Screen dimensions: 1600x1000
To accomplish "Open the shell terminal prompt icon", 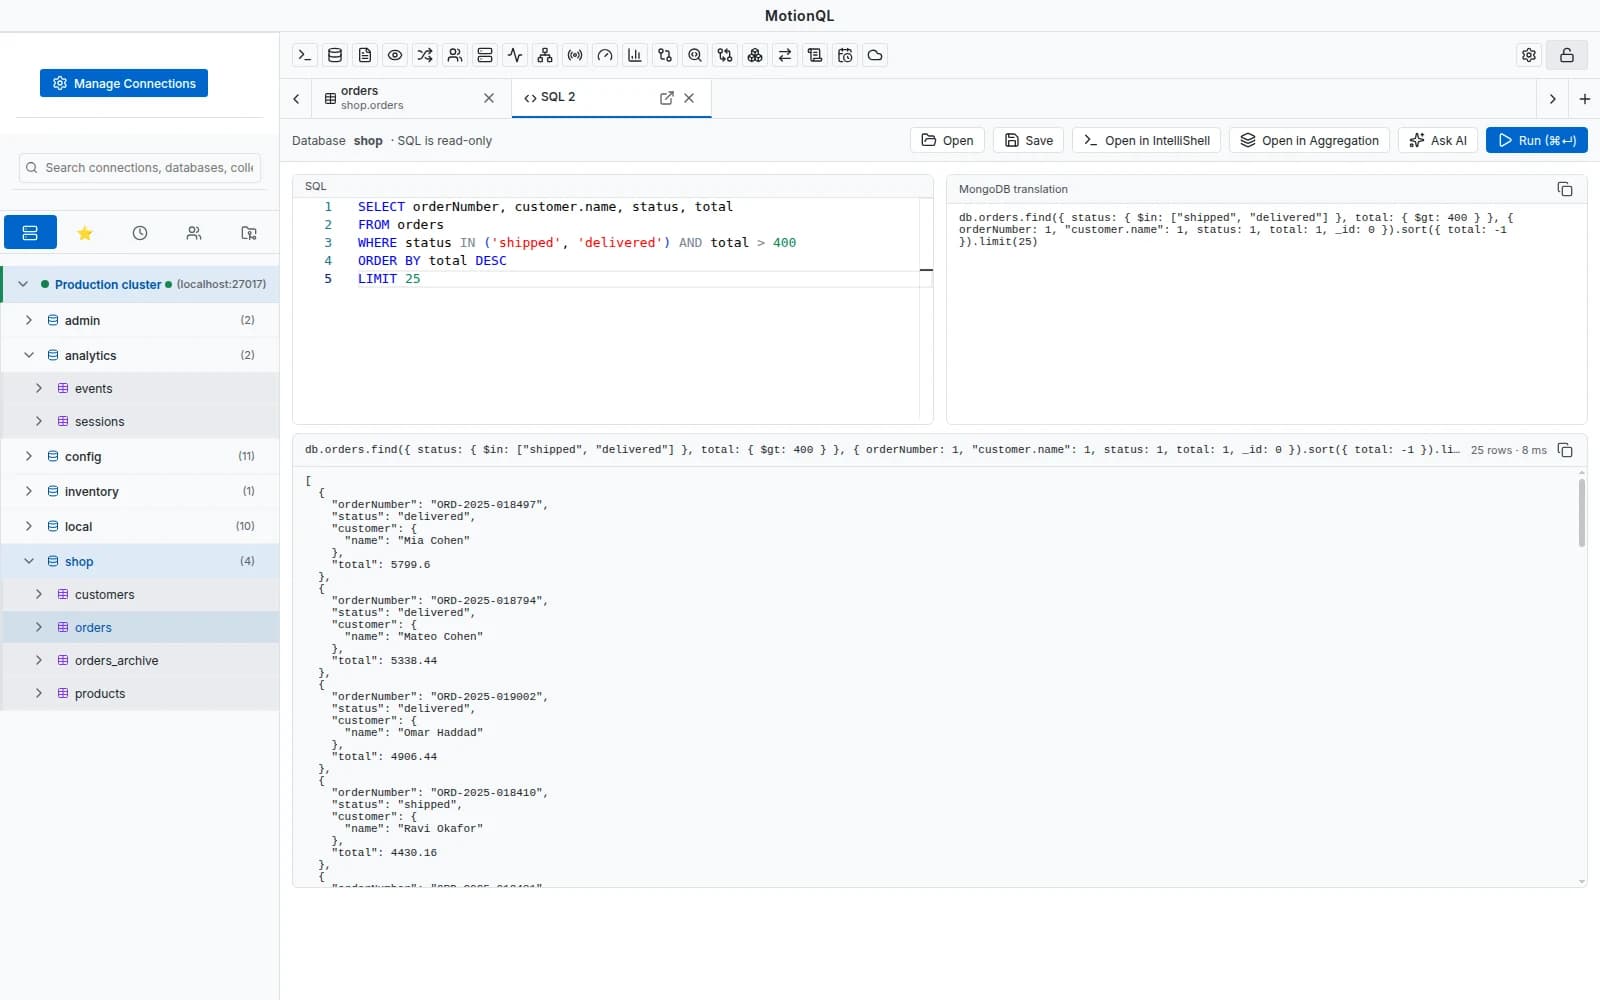I will coord(305,55).
